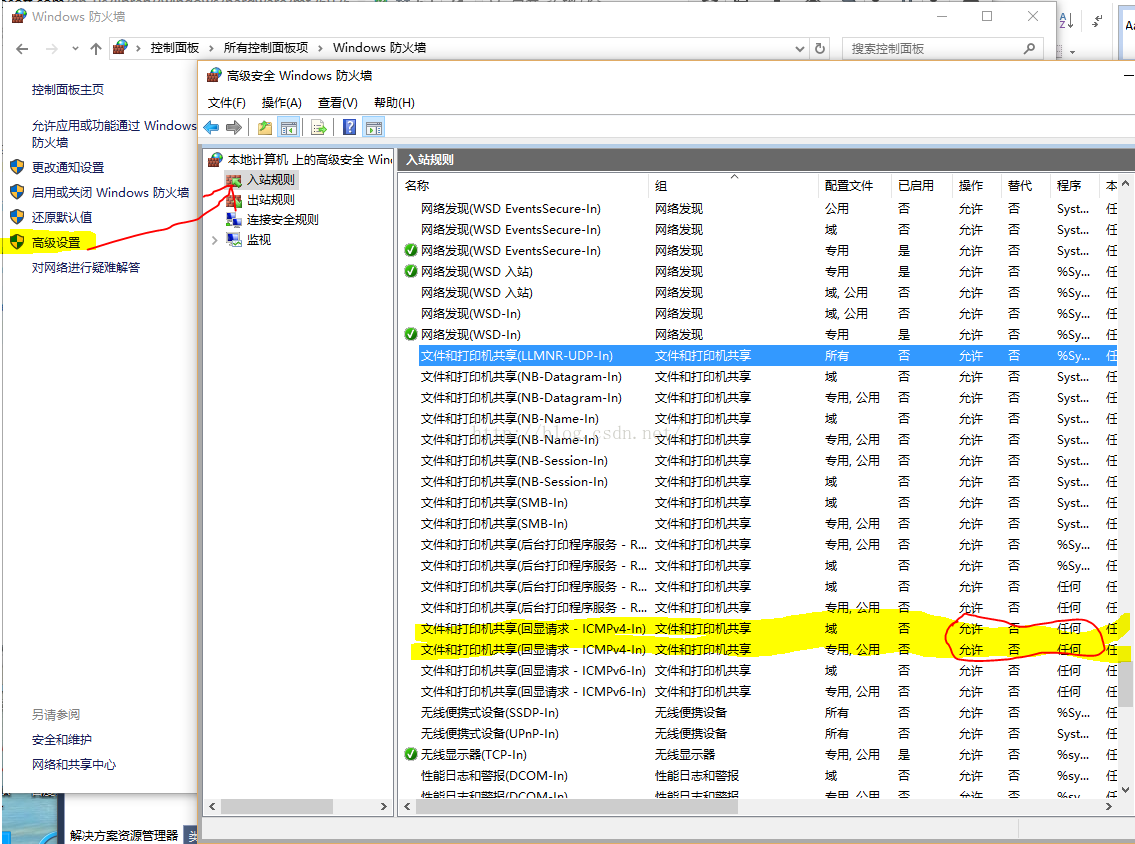Click green check of 无线显示器(TCP-In) rule
This screenshot has height=844, width=1135.
tap(411, 754)
